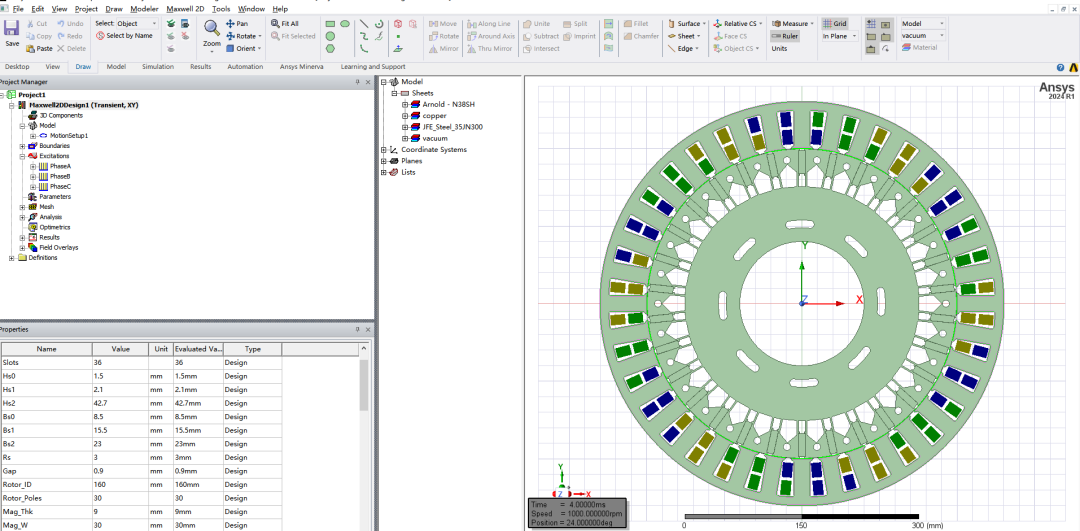
Task: Open the vacuum material dropdown
Action: pos(923,36)
